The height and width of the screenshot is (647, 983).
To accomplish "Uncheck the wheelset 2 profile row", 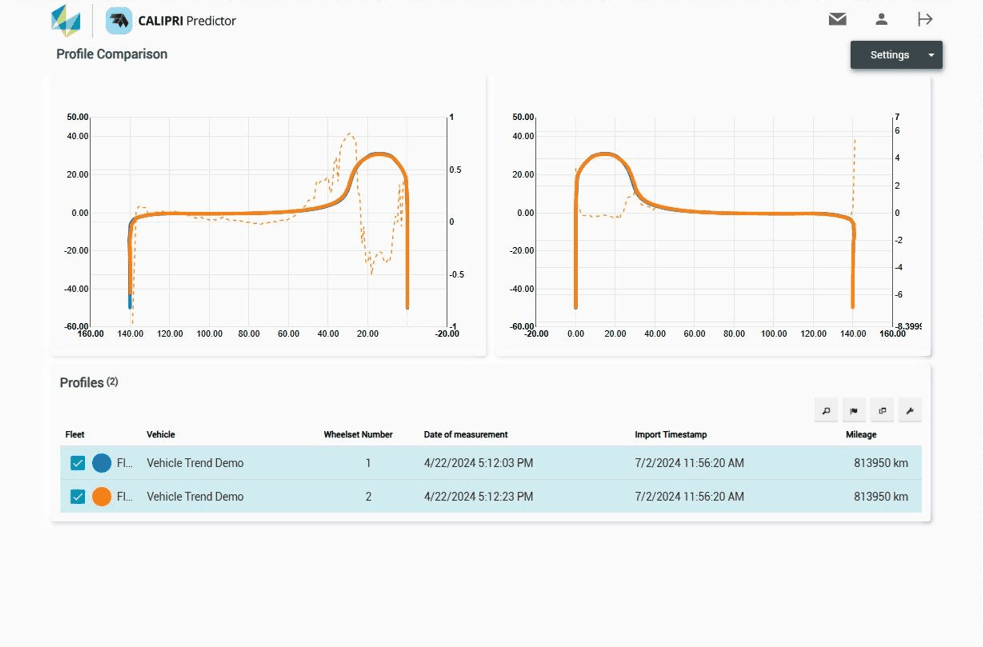I will pyautogui.click(x=77, y=496).
